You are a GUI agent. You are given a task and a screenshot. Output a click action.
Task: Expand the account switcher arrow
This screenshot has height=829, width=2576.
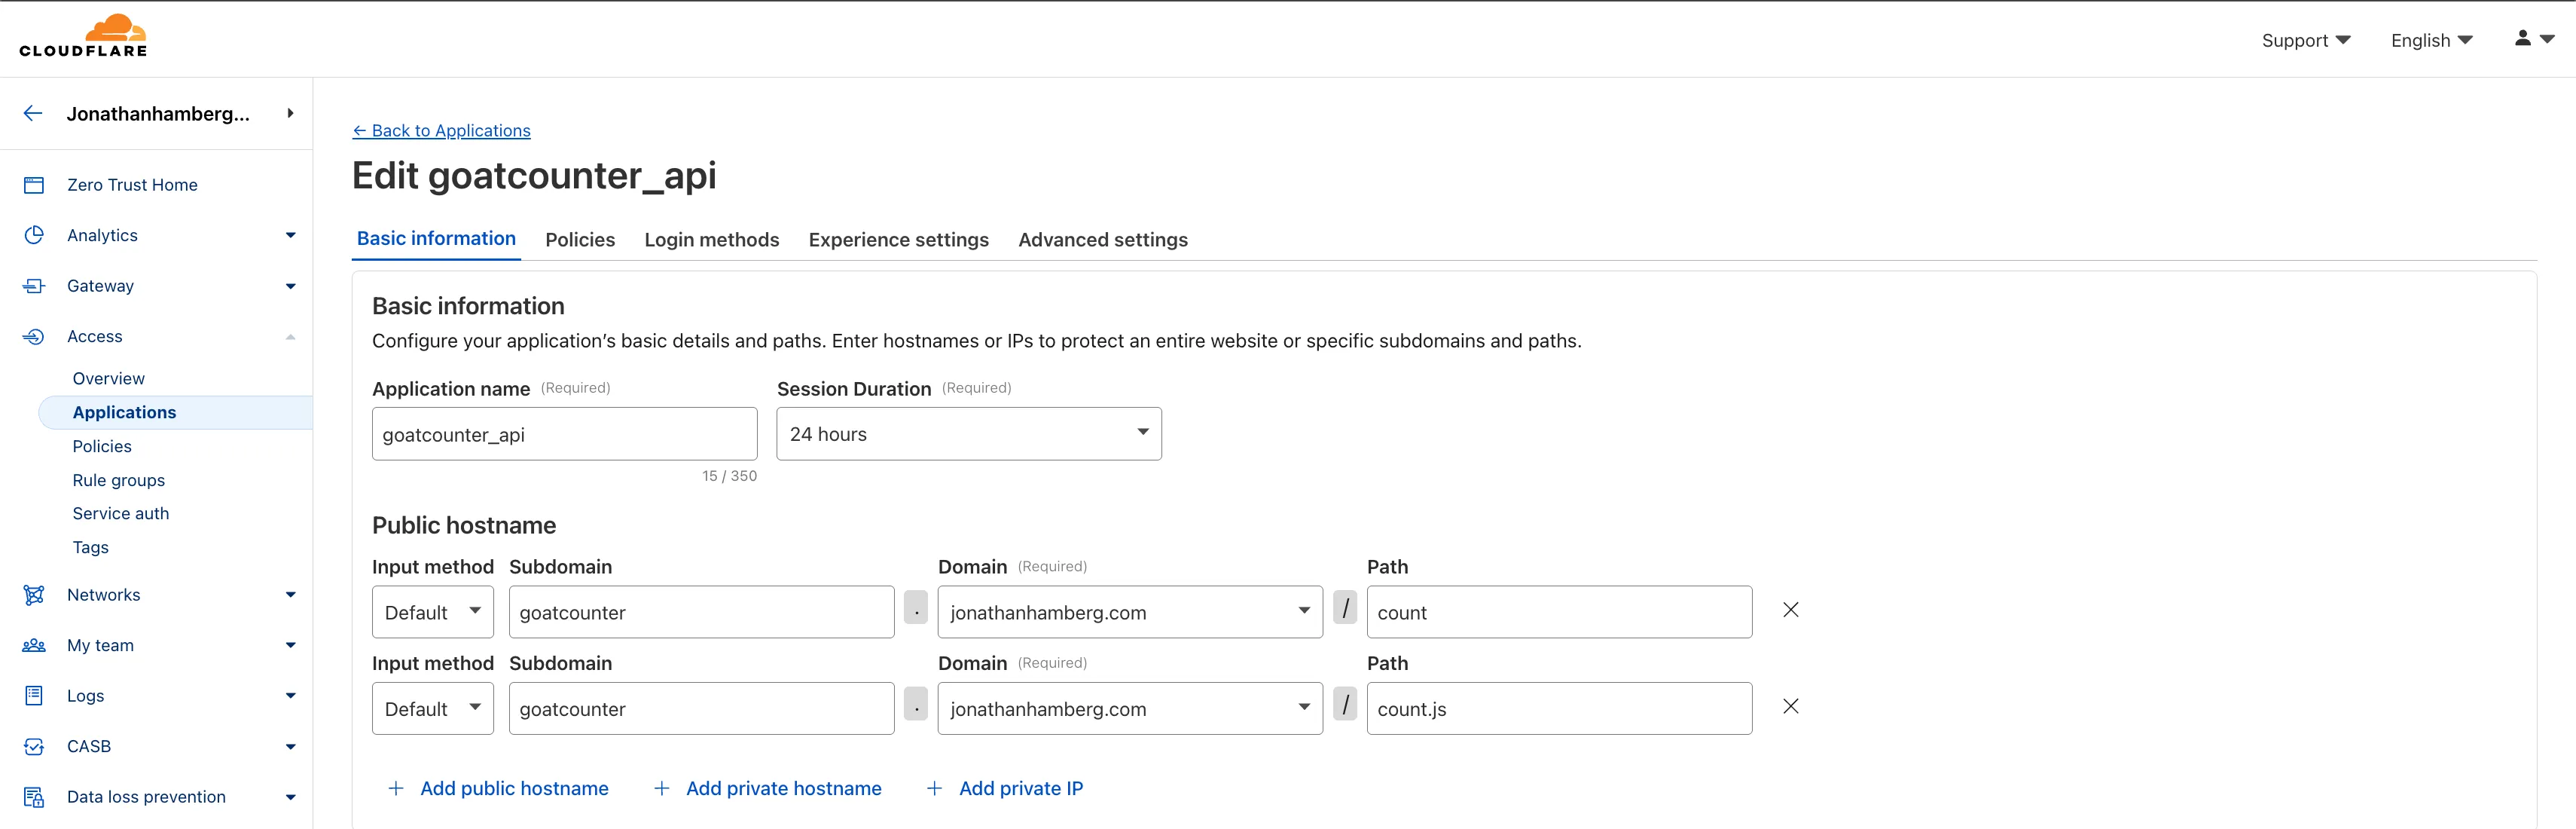click(290, 113)
